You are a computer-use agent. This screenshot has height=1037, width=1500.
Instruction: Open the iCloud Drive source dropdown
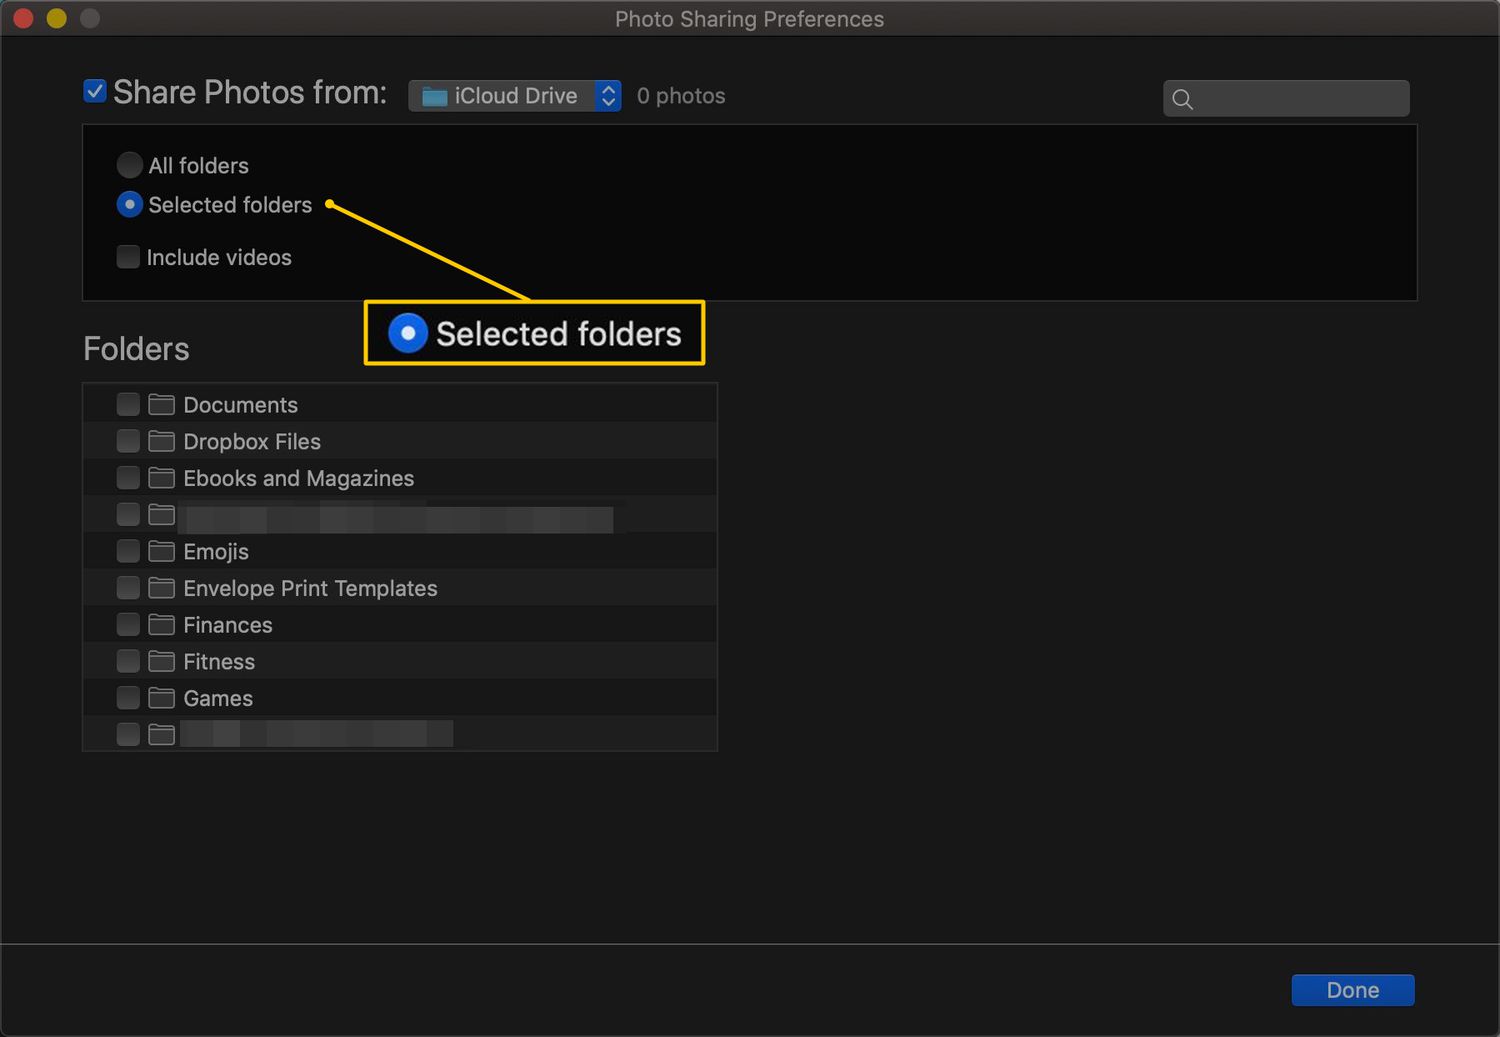(x=515, y=96)
